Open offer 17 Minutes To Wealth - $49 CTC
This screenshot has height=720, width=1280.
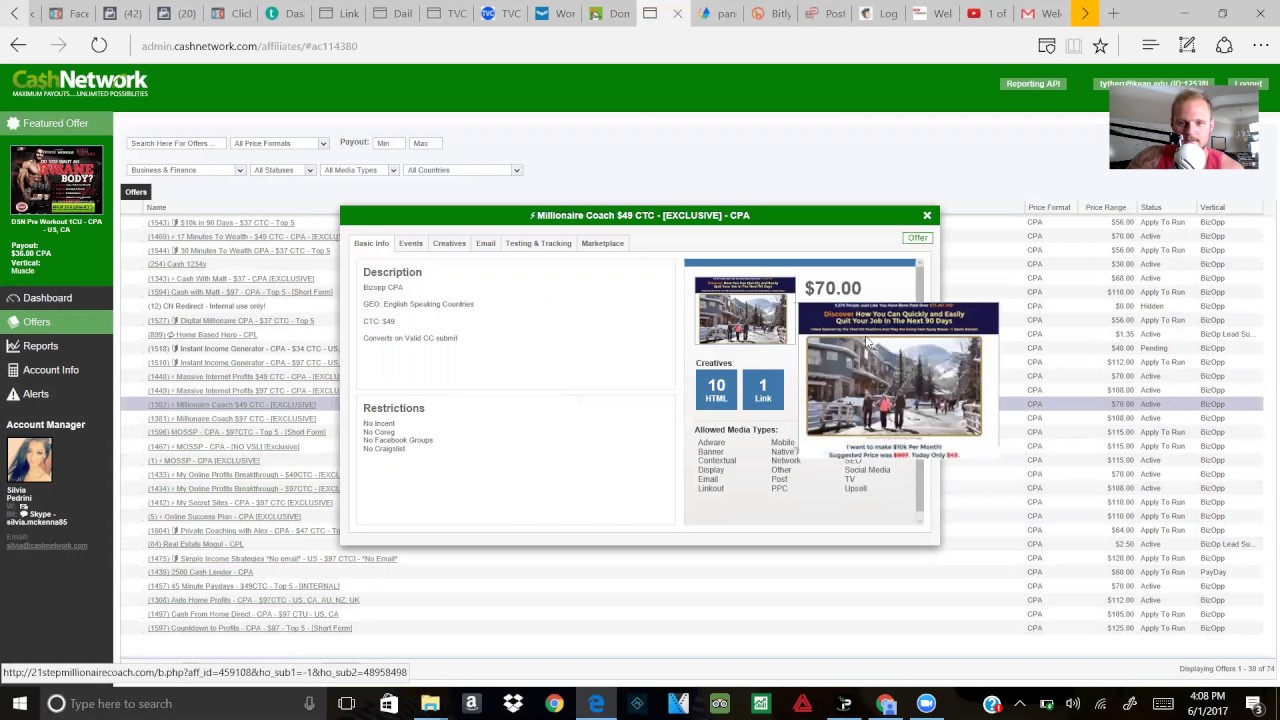(x=243, y=237)
